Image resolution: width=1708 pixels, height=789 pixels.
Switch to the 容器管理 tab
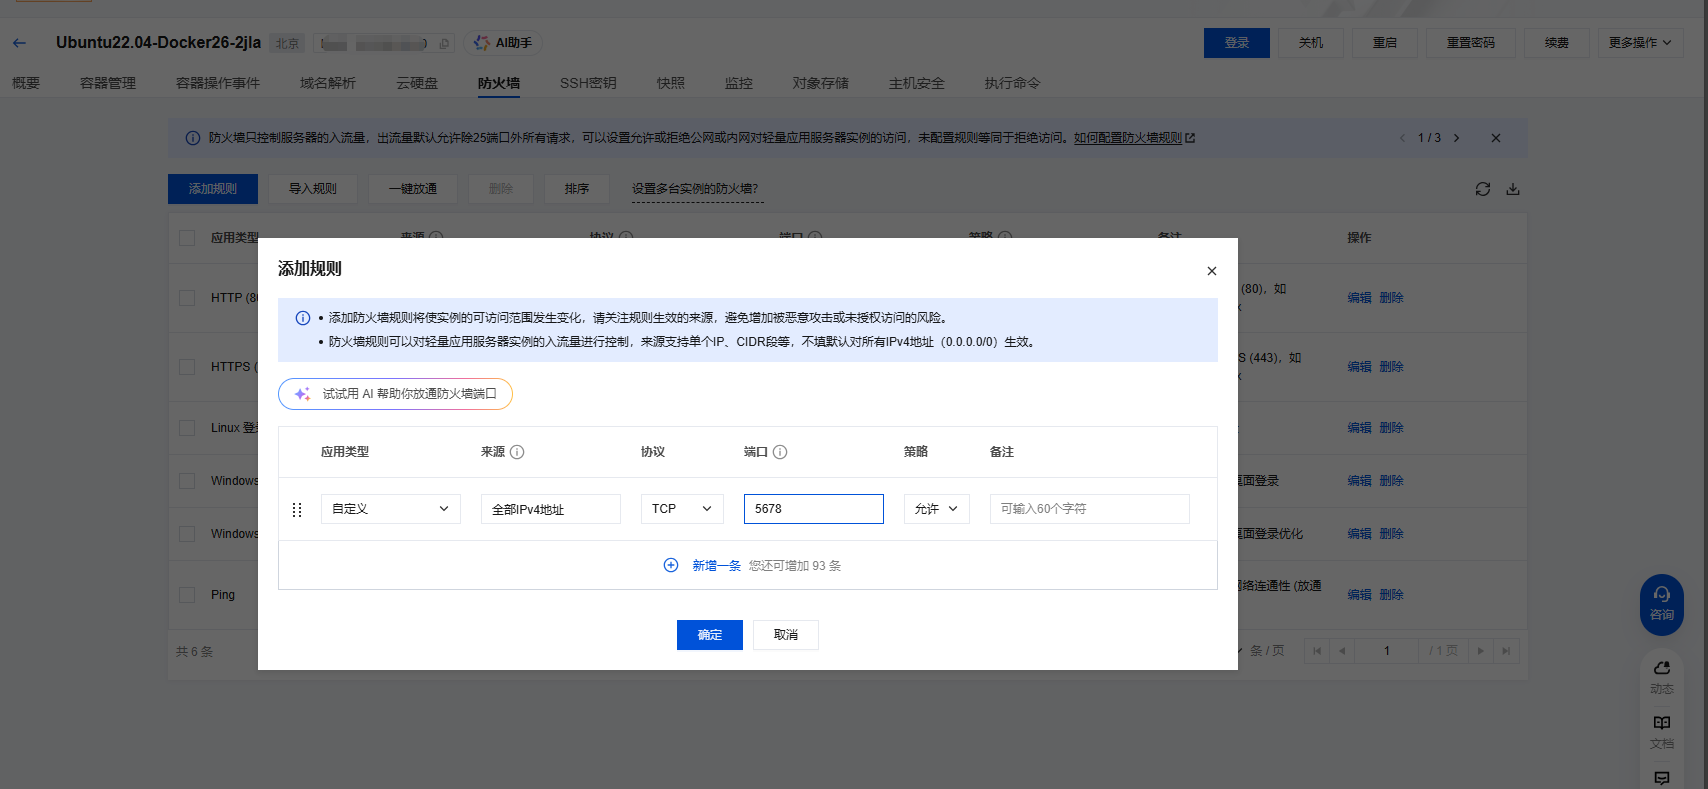[108, 83]
